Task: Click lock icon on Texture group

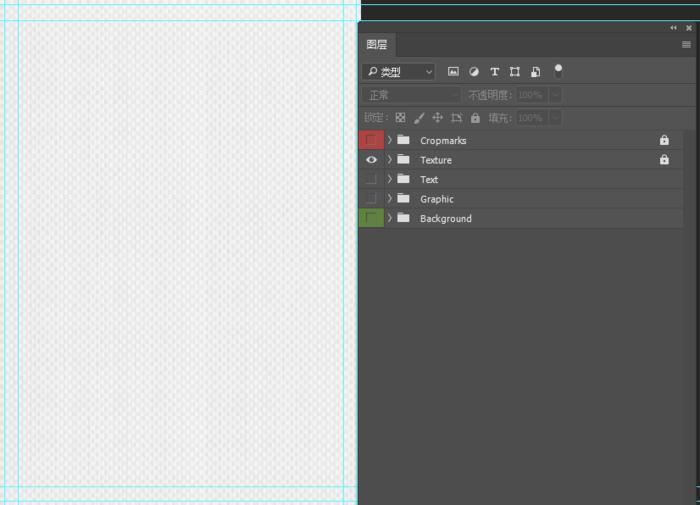Action: (x=664, y=159)
